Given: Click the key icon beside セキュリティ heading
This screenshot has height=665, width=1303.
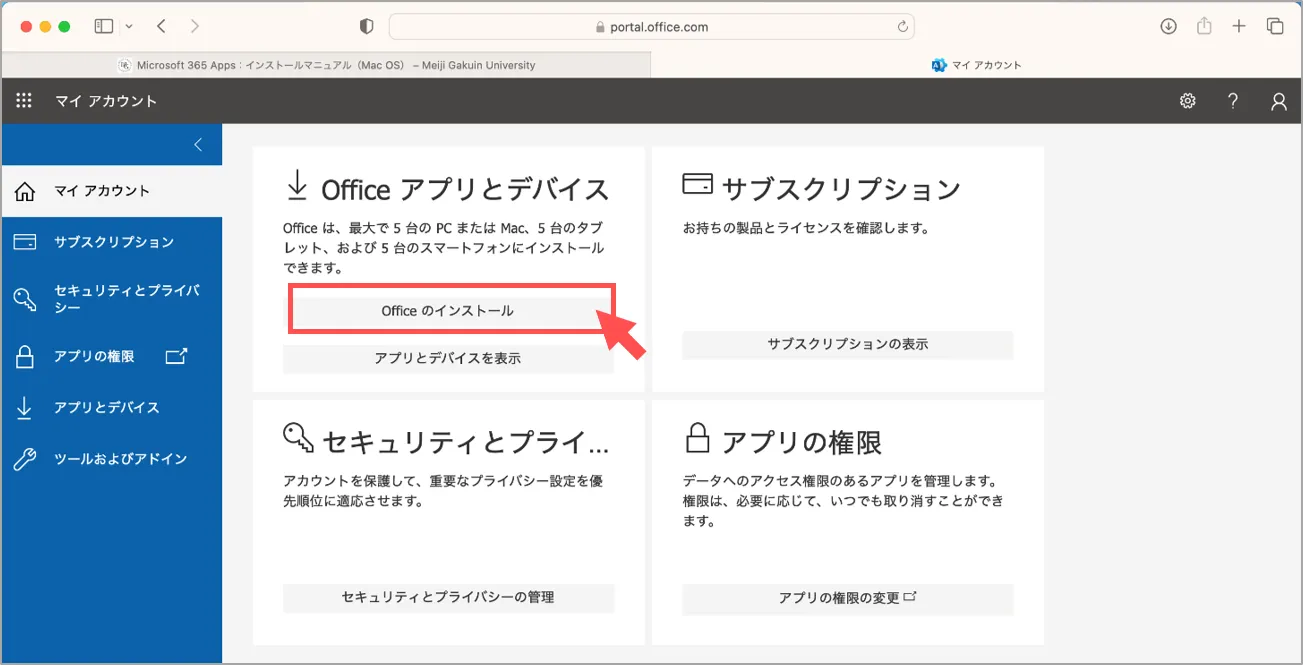Looking at the screenshot, I should point(299,437).
